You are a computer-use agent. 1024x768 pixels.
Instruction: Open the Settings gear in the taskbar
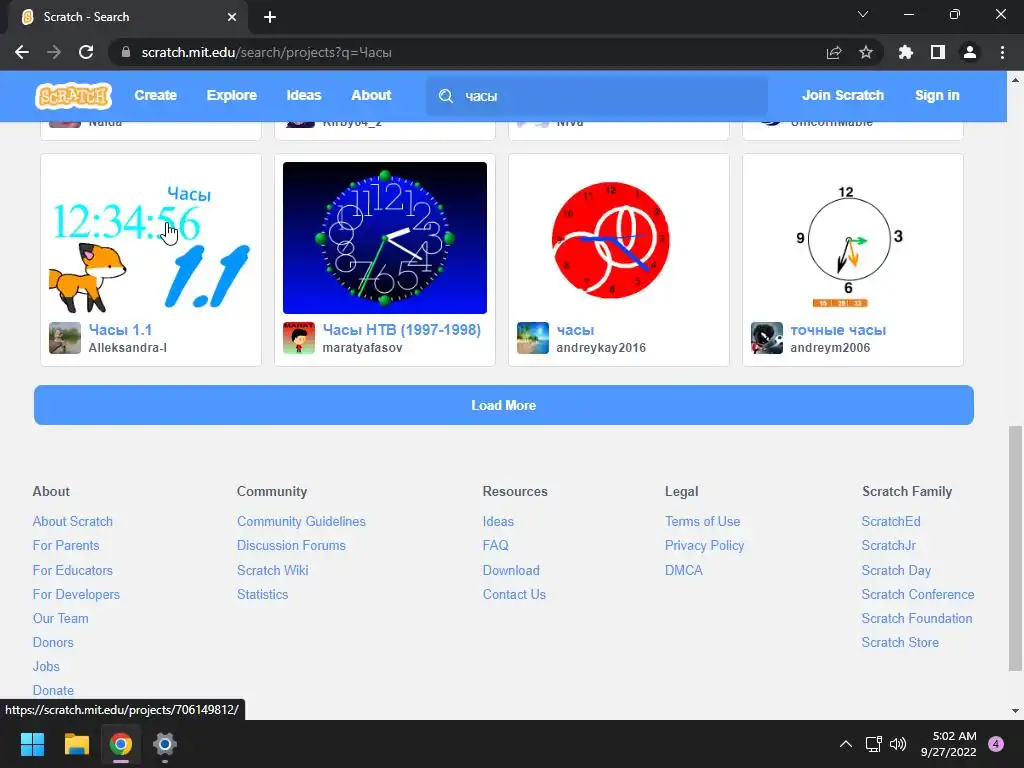tap(165, 744)
